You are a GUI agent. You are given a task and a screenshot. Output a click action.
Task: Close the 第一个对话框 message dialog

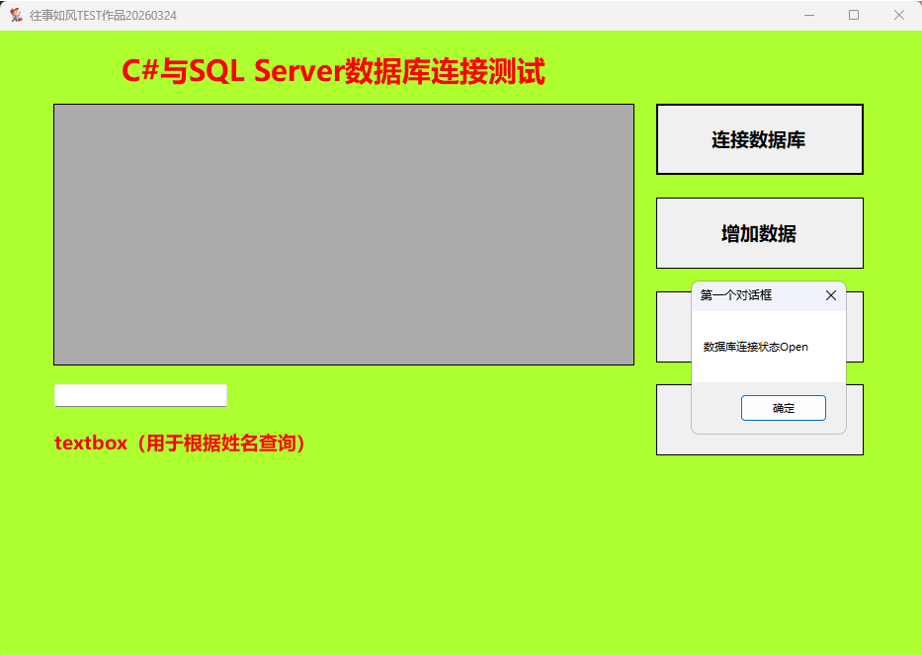pos(830,295)
